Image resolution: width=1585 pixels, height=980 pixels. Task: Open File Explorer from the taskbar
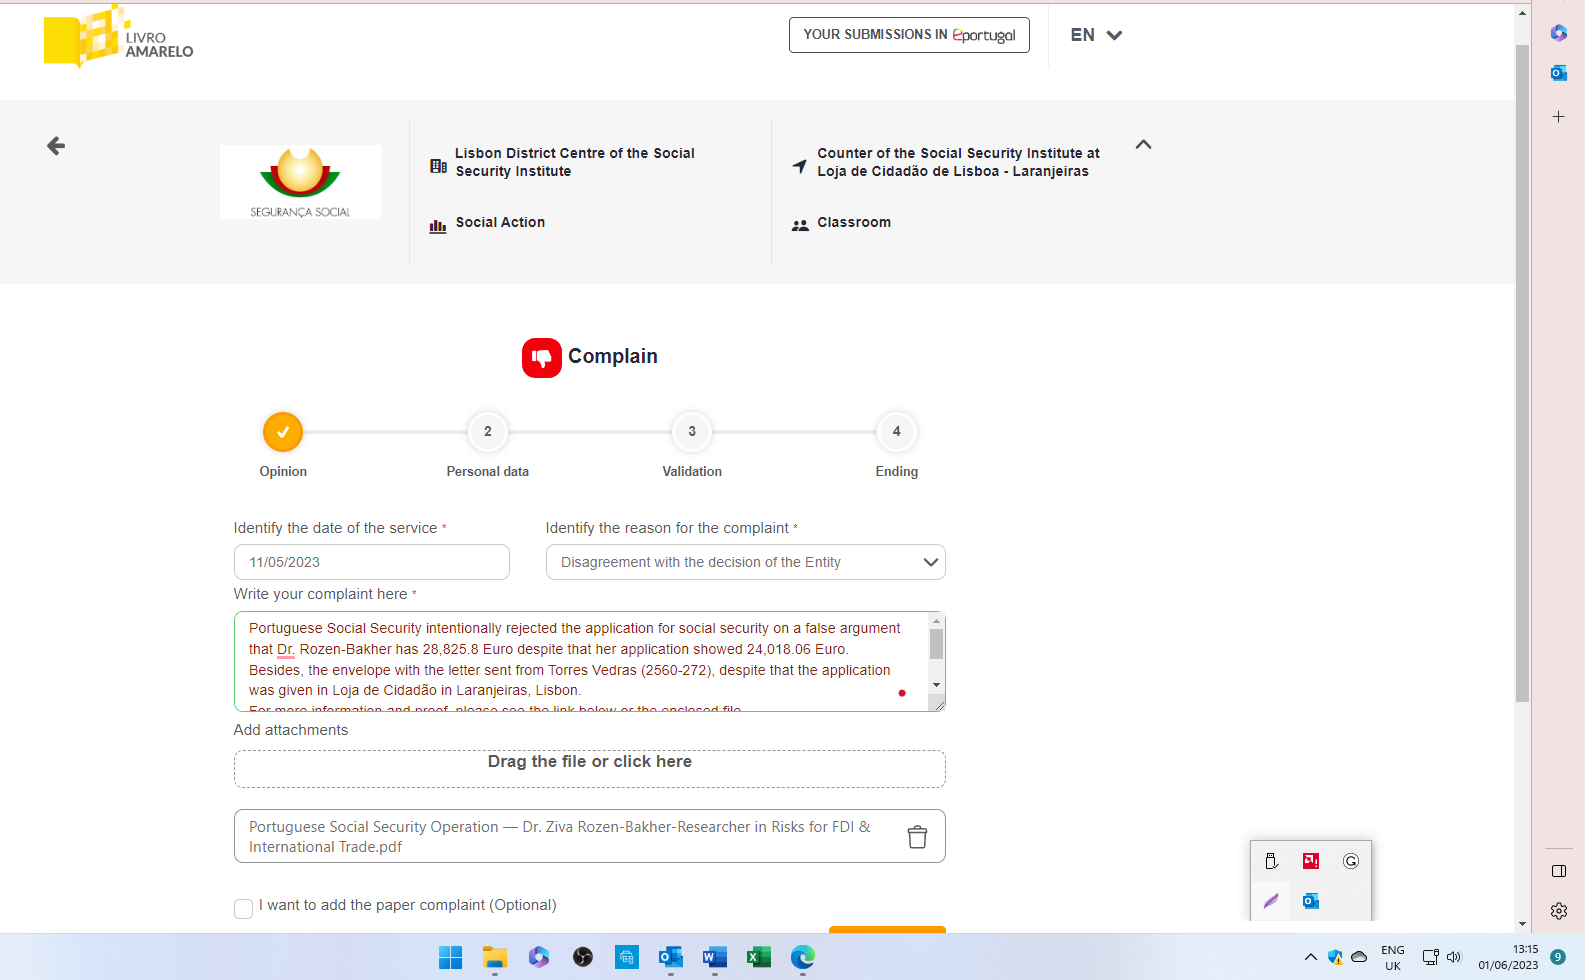click(495, 957)
